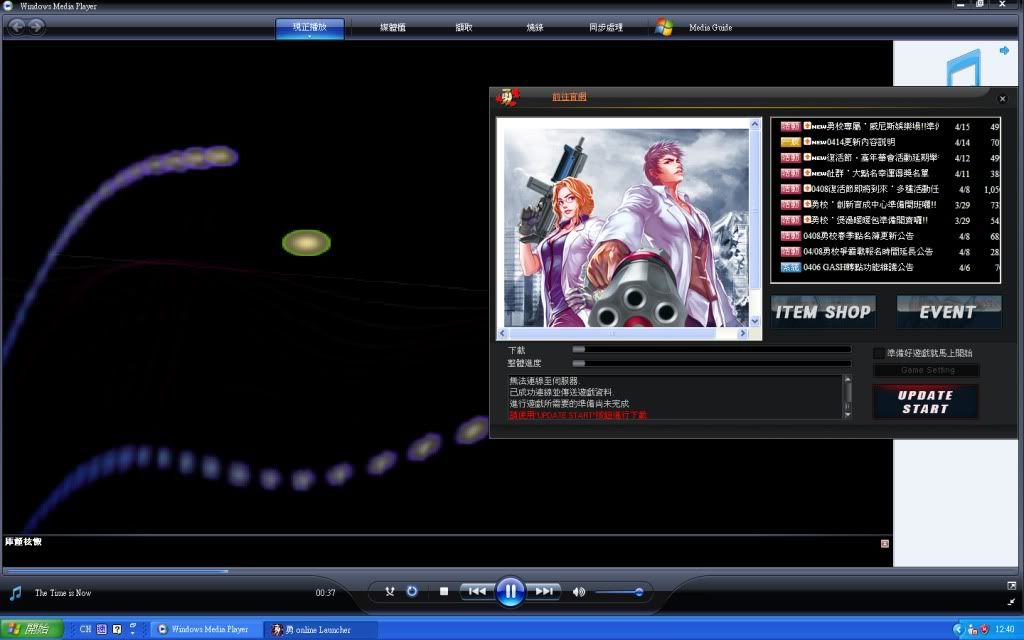Skip to the next track
This screenshot has height=640, width=1024.
(x=543, y=592)
